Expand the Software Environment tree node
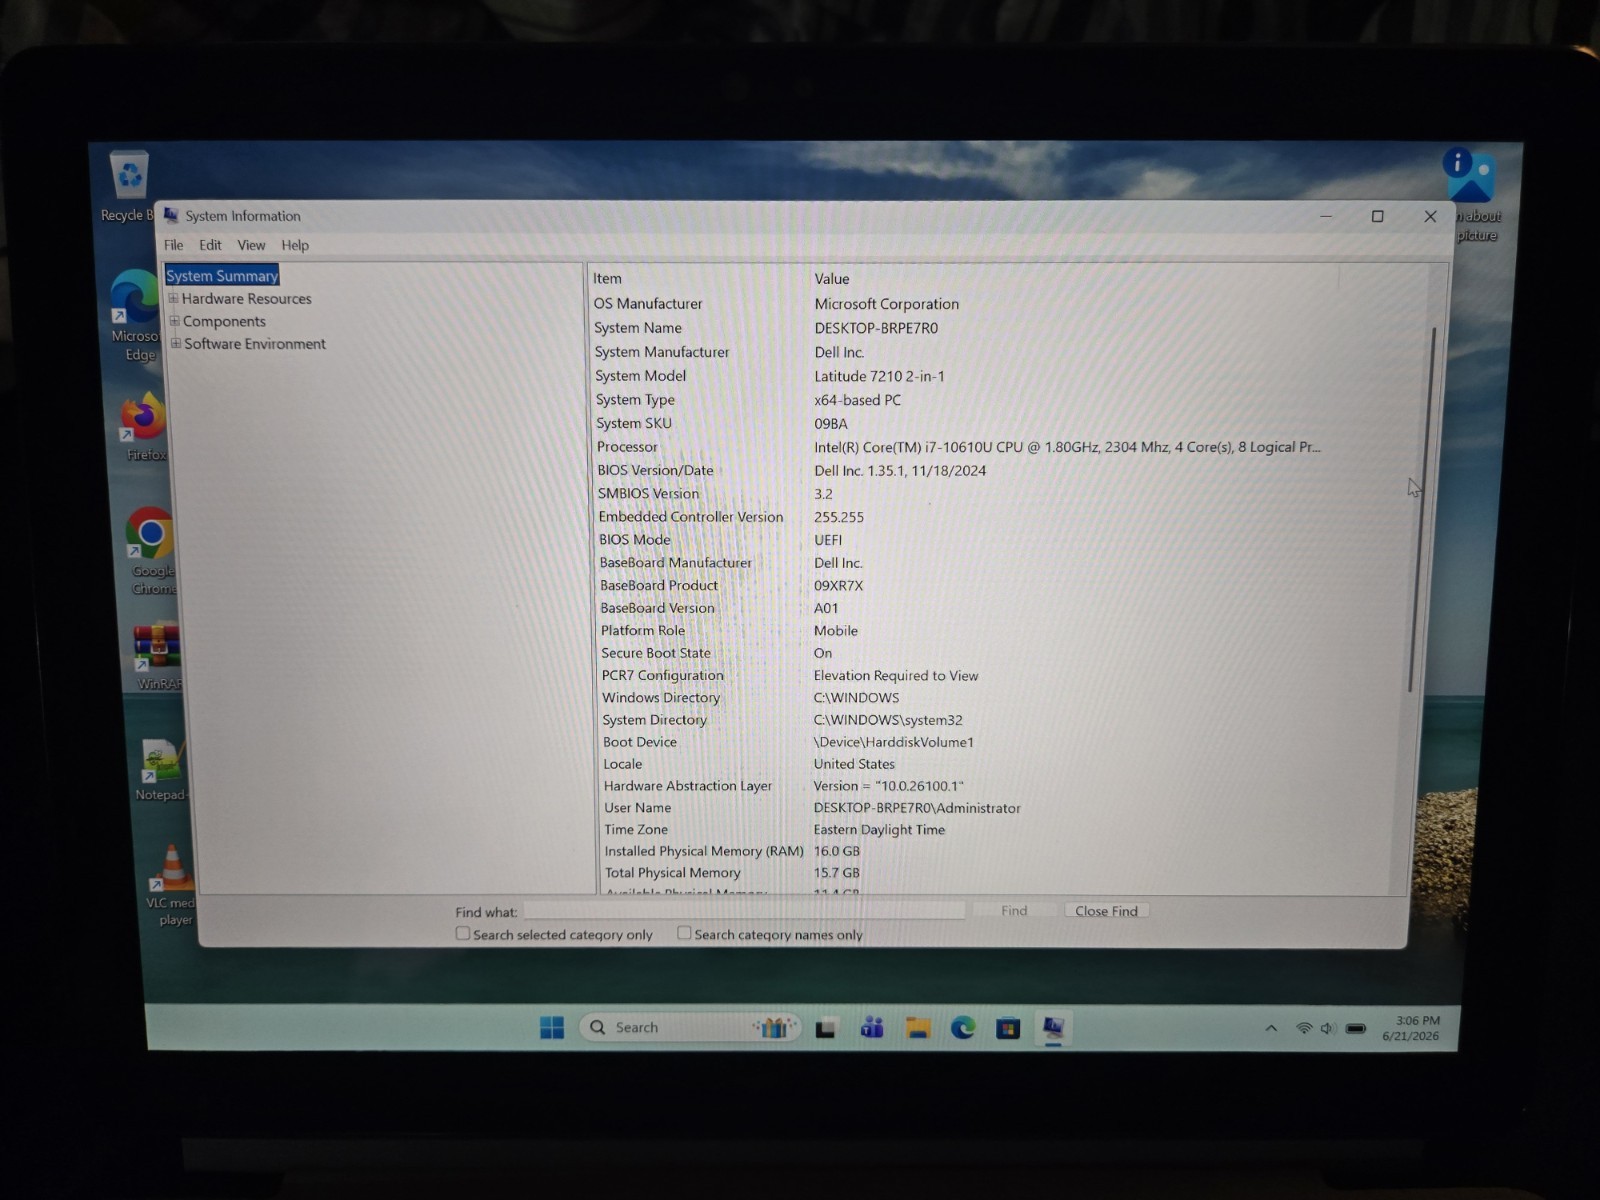1600x1200 pixels. 176,343
